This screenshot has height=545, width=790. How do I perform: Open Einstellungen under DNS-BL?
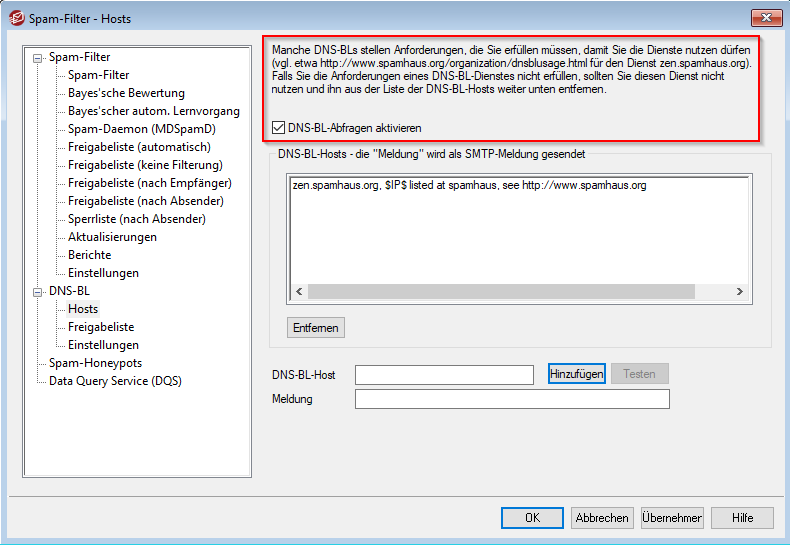[x=103, y=345]
